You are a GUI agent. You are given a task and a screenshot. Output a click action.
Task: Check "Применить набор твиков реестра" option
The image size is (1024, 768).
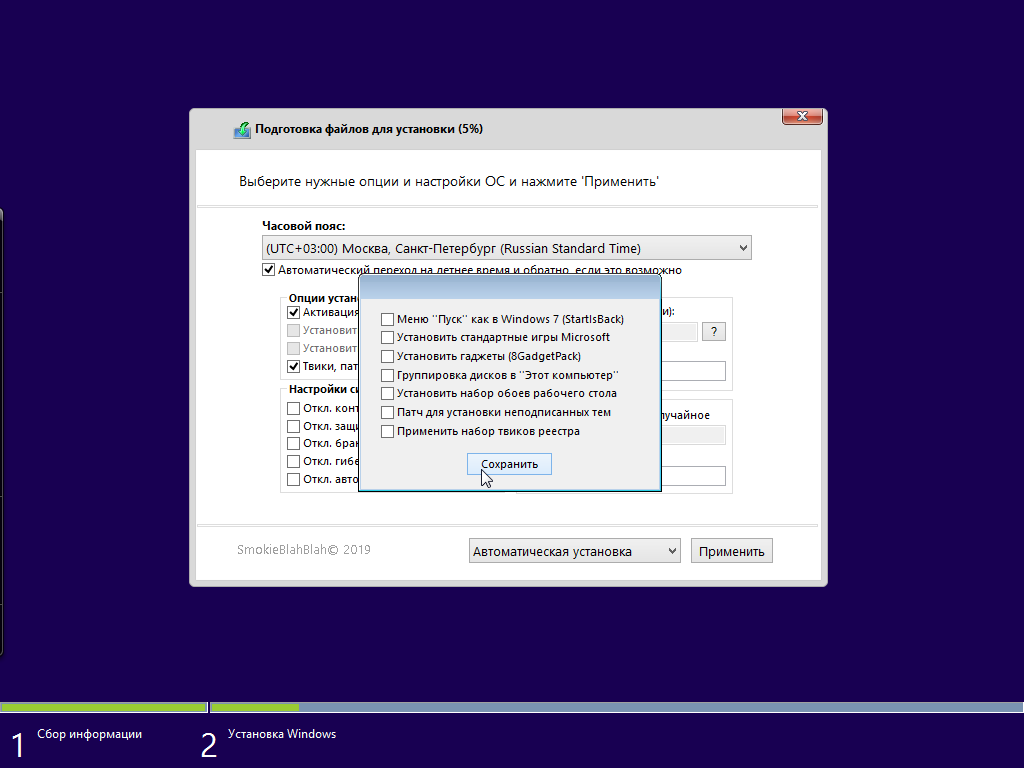coord(388,431)
